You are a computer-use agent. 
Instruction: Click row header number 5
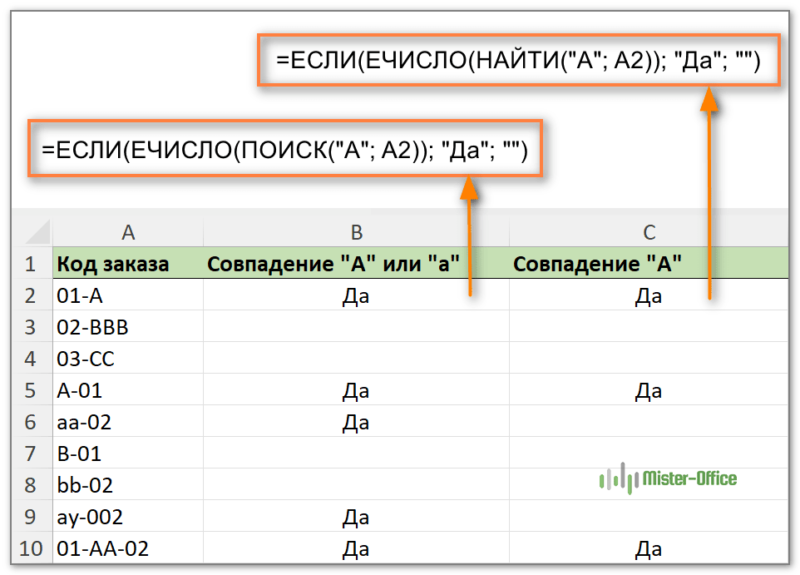pyautogui.click(x=30, y=391)
